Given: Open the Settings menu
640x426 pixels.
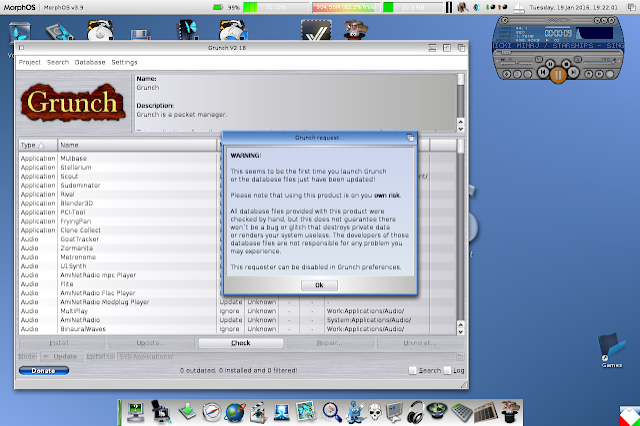Looking at the screenshot, I should tap(125, 62).
